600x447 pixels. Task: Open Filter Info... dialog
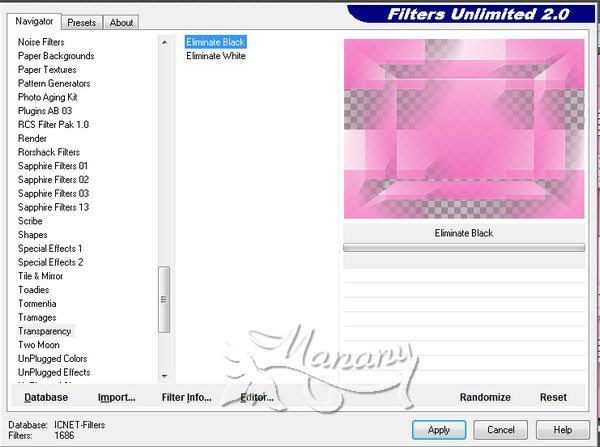[x=186, y=397]
